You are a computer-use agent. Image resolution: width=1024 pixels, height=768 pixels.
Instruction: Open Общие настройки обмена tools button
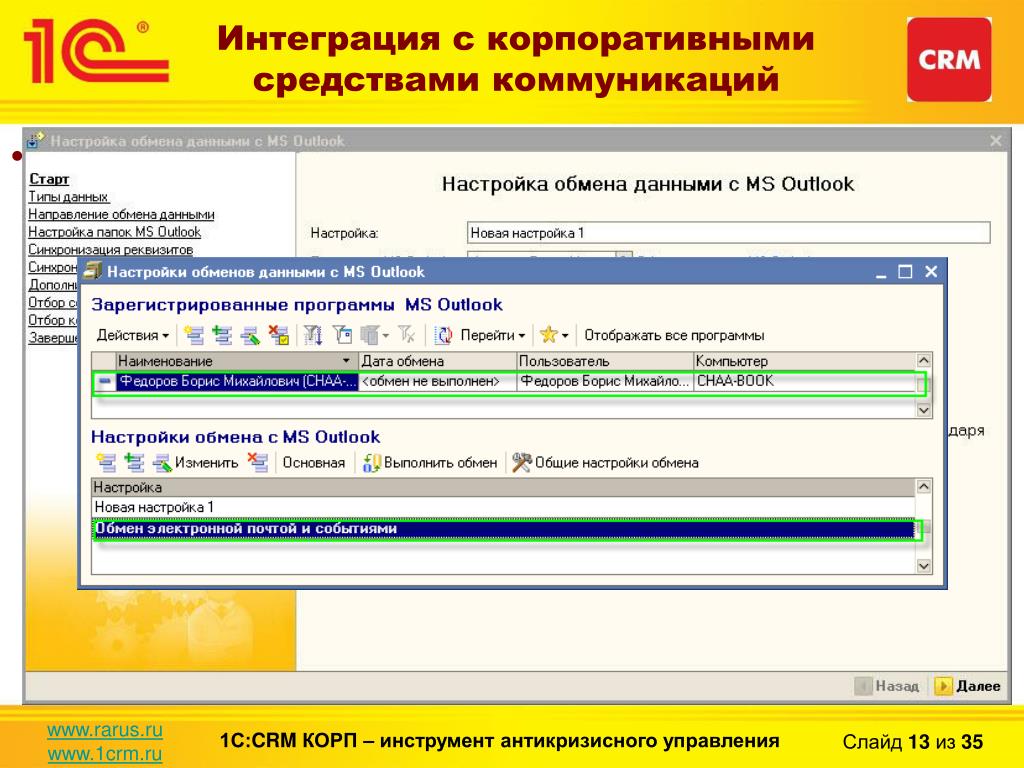click(x=605, y=462)
